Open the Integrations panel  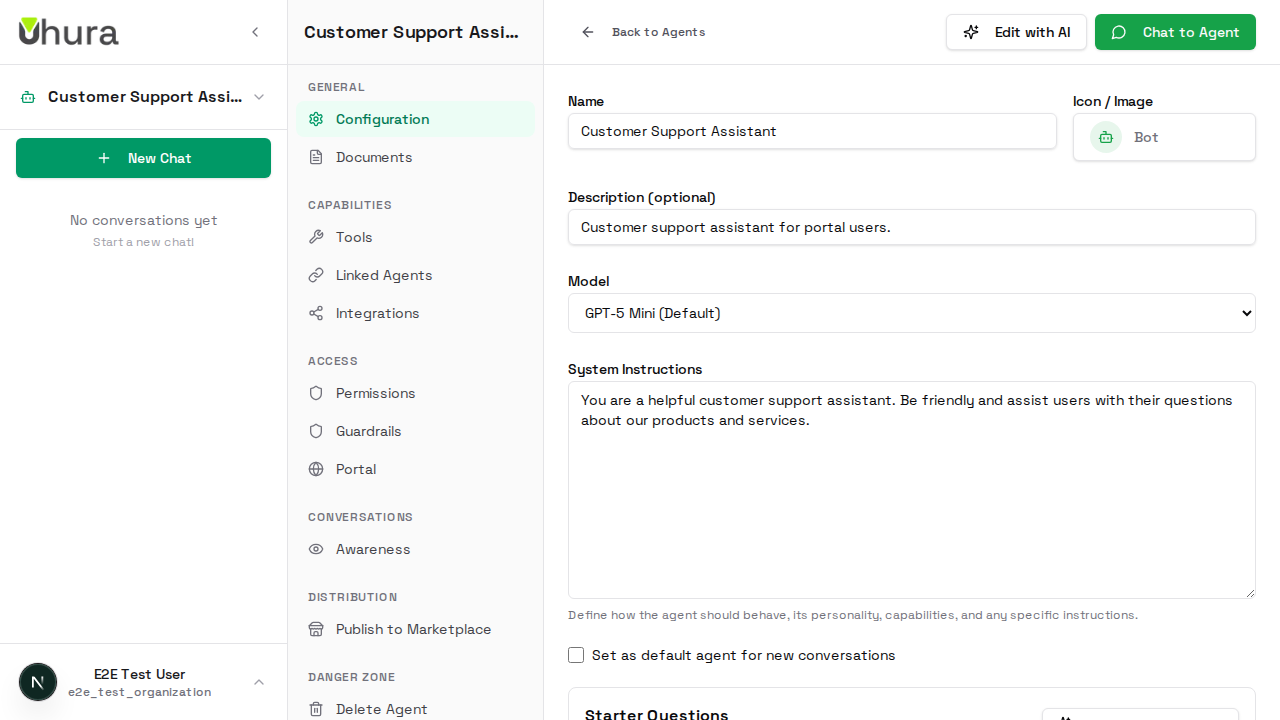point(377,313)
